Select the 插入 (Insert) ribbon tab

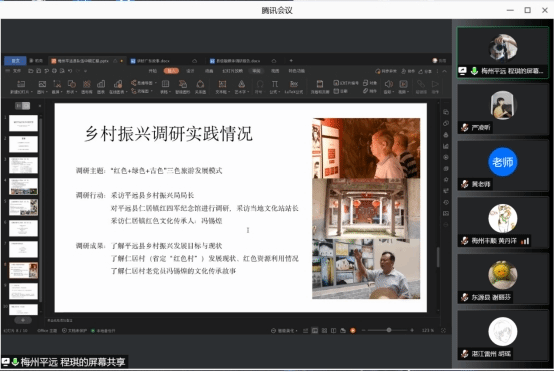[171, 71]
